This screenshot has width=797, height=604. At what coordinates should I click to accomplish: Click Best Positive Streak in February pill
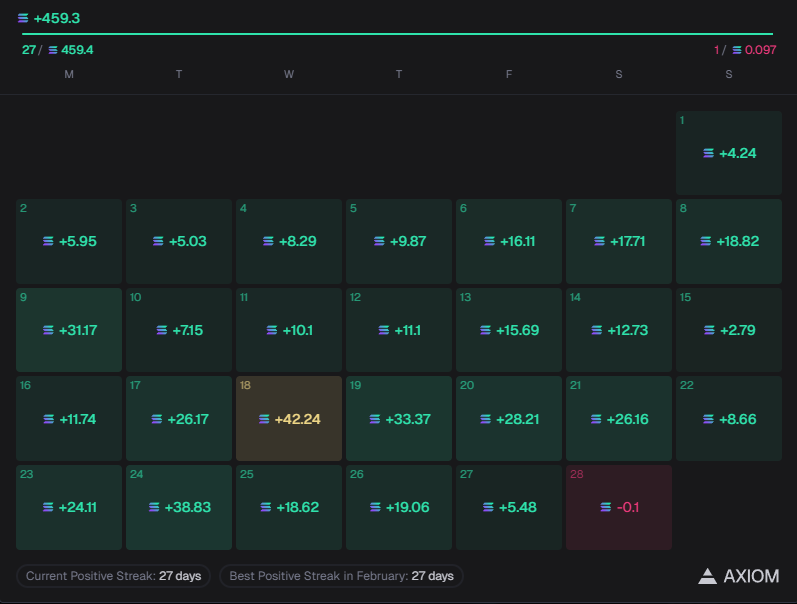coord(341,576)
